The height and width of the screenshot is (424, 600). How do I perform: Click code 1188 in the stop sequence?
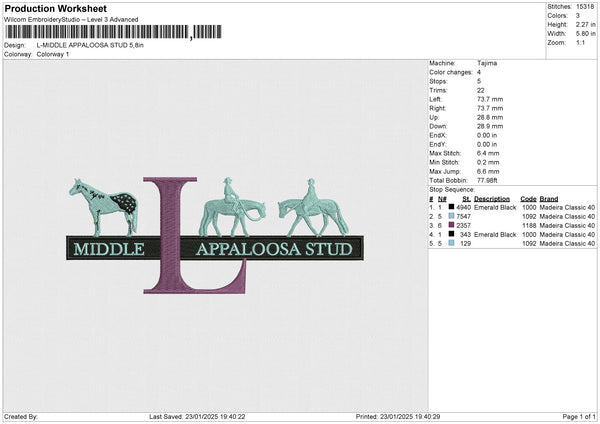[529, 225]
